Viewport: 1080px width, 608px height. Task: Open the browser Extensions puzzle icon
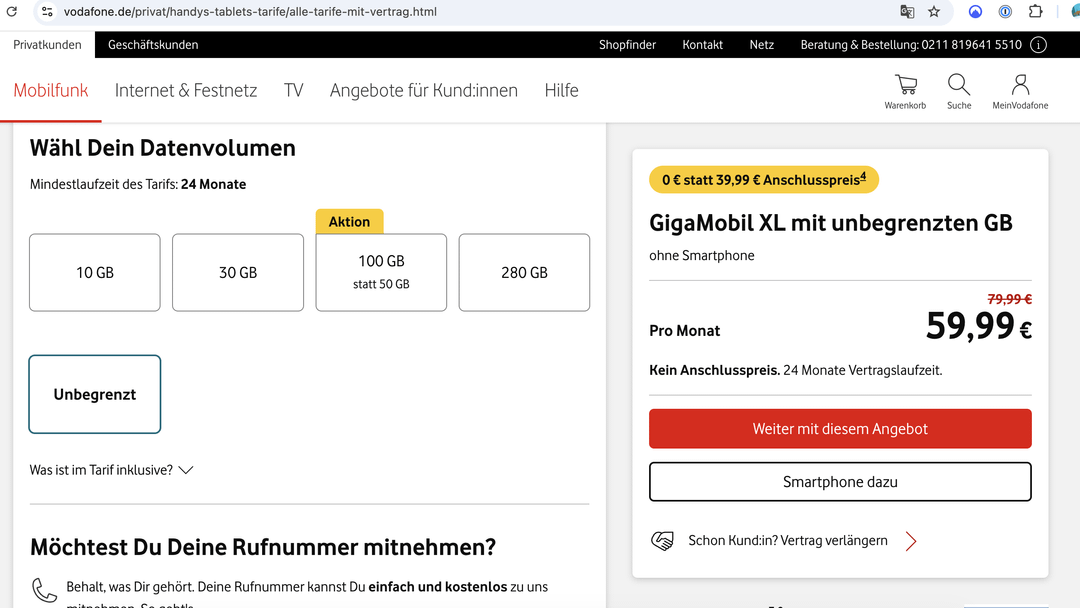tap(1036, 12)
